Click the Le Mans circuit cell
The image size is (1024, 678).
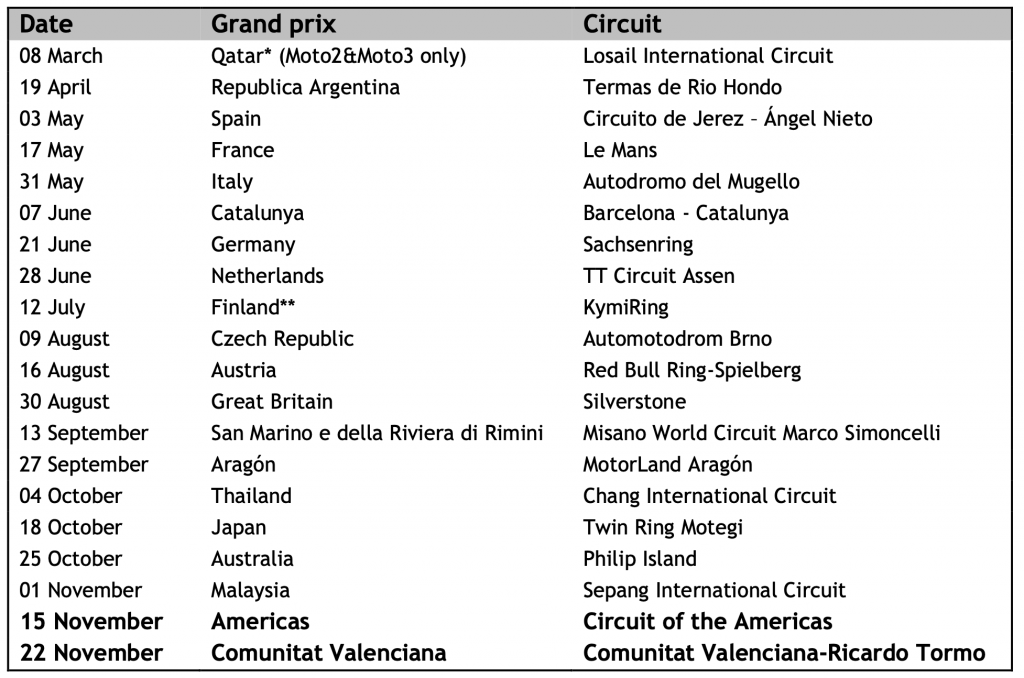tap(620, 150)
